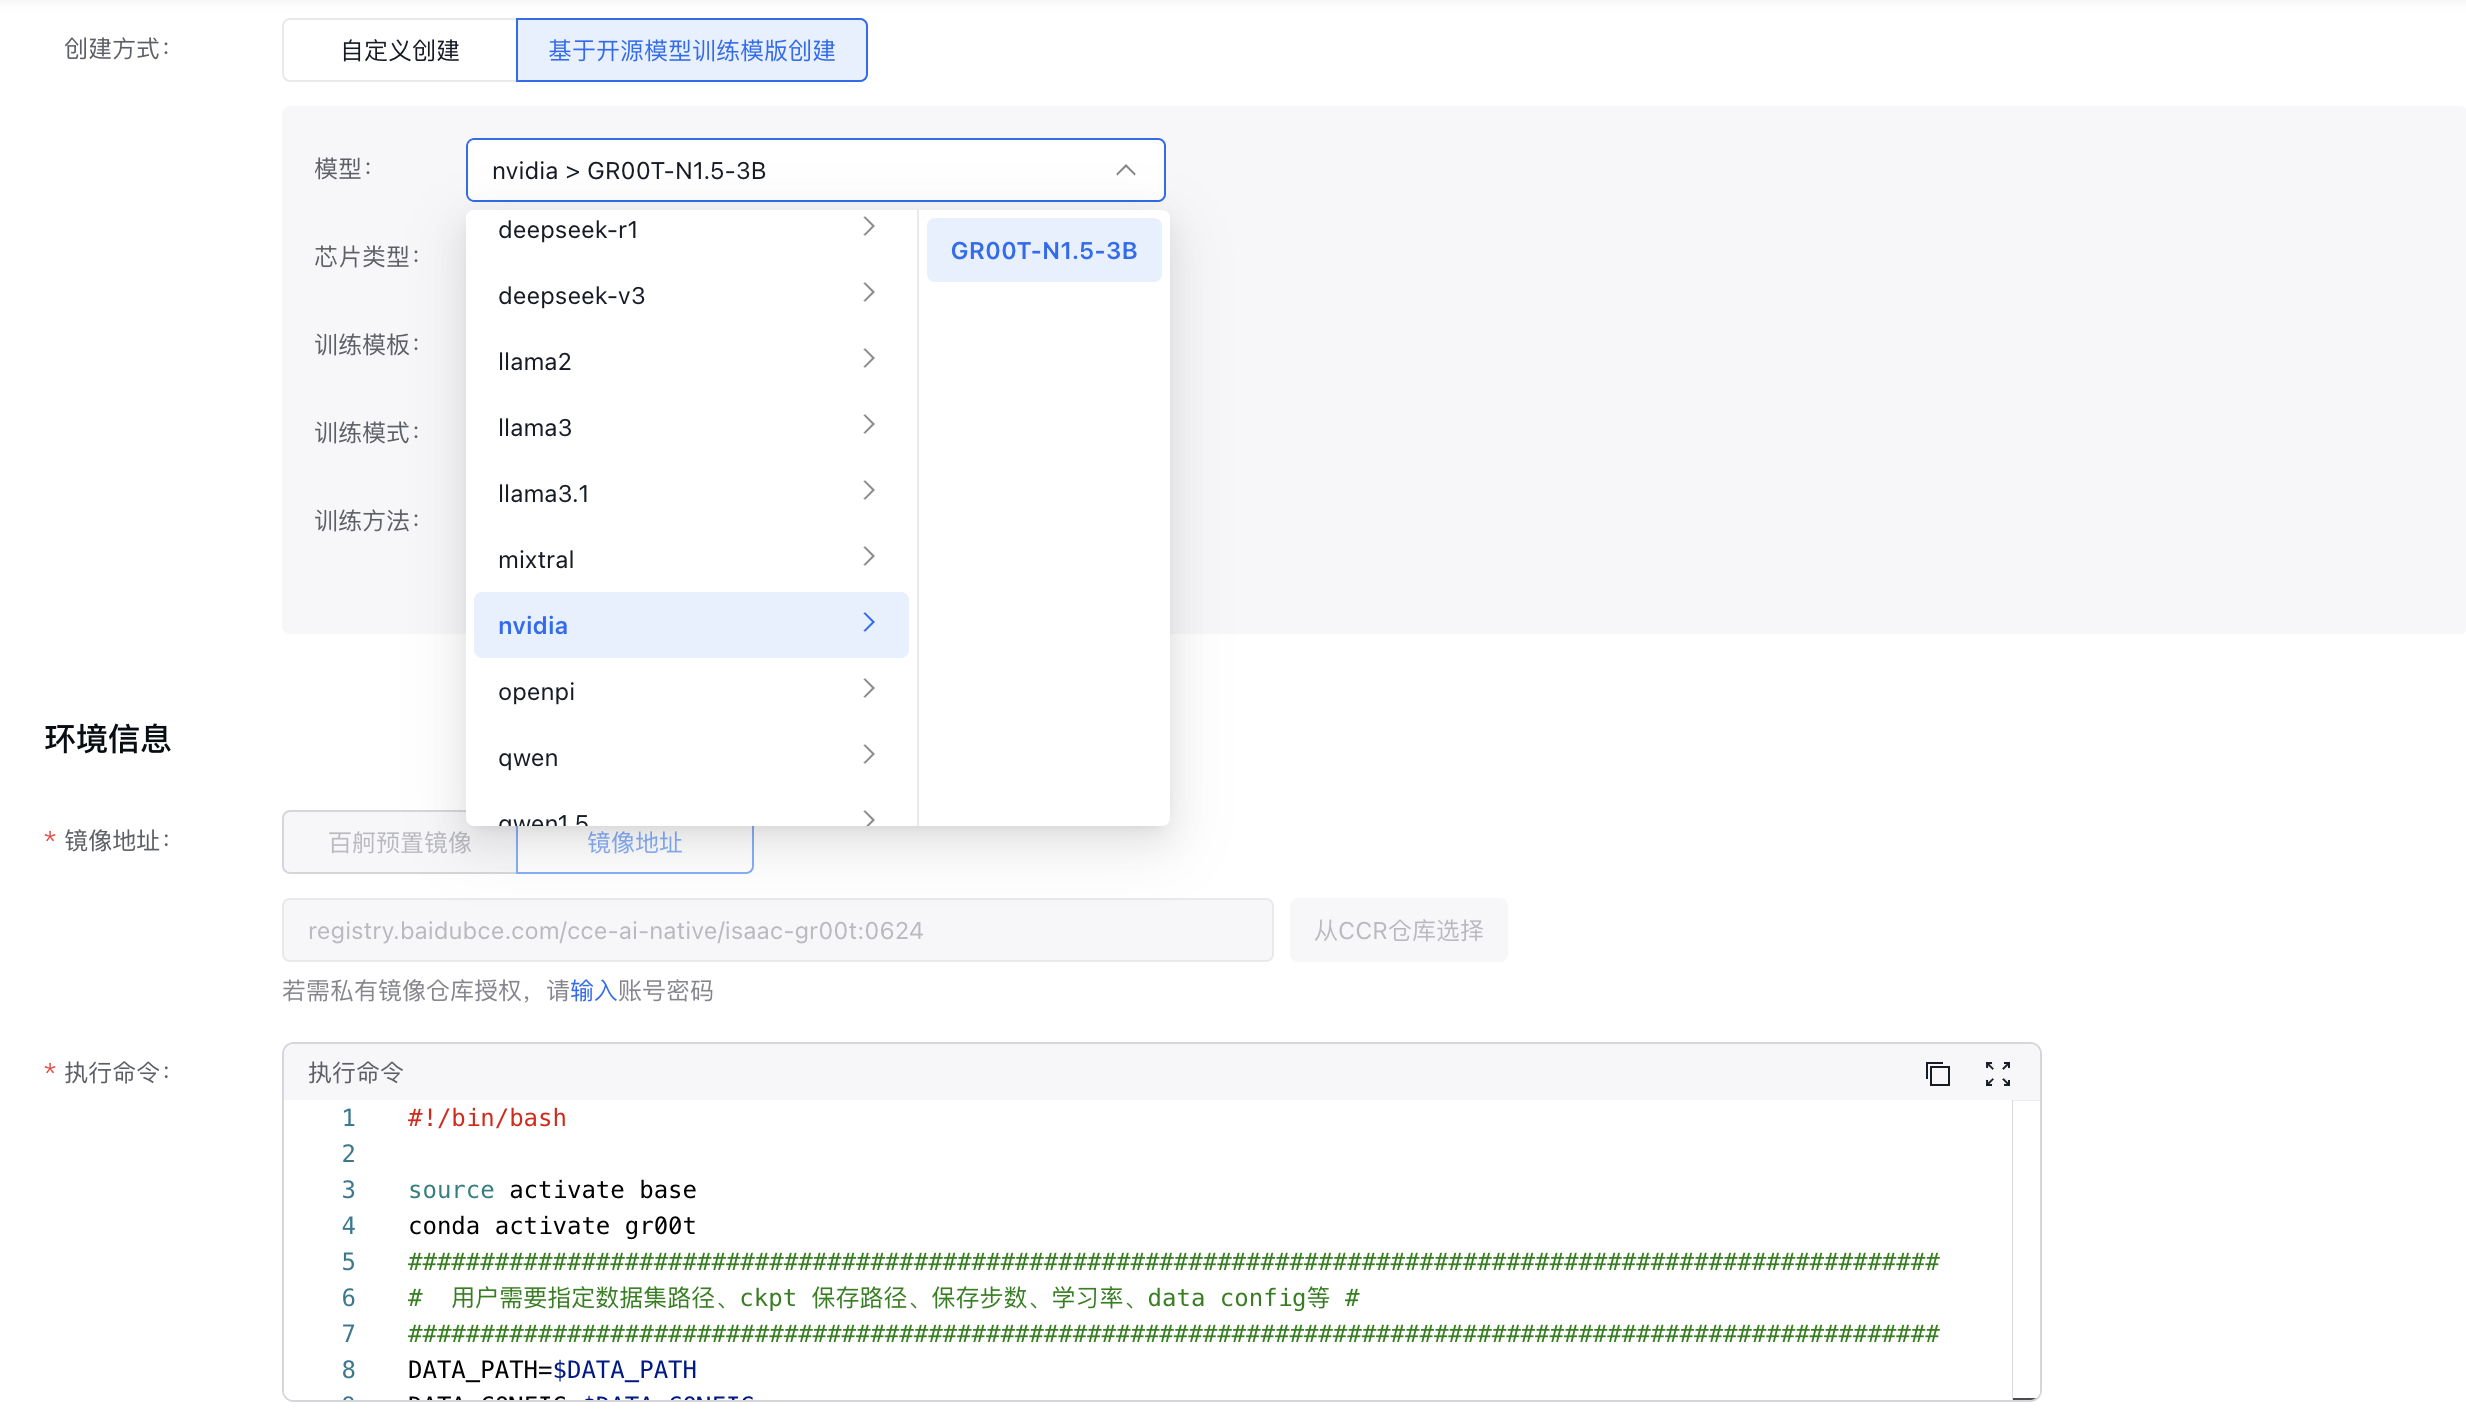Viewport: 2466px width, 1422px height.
Task: Click 从CCR仓库选择 button
Action: point(1399,930)
